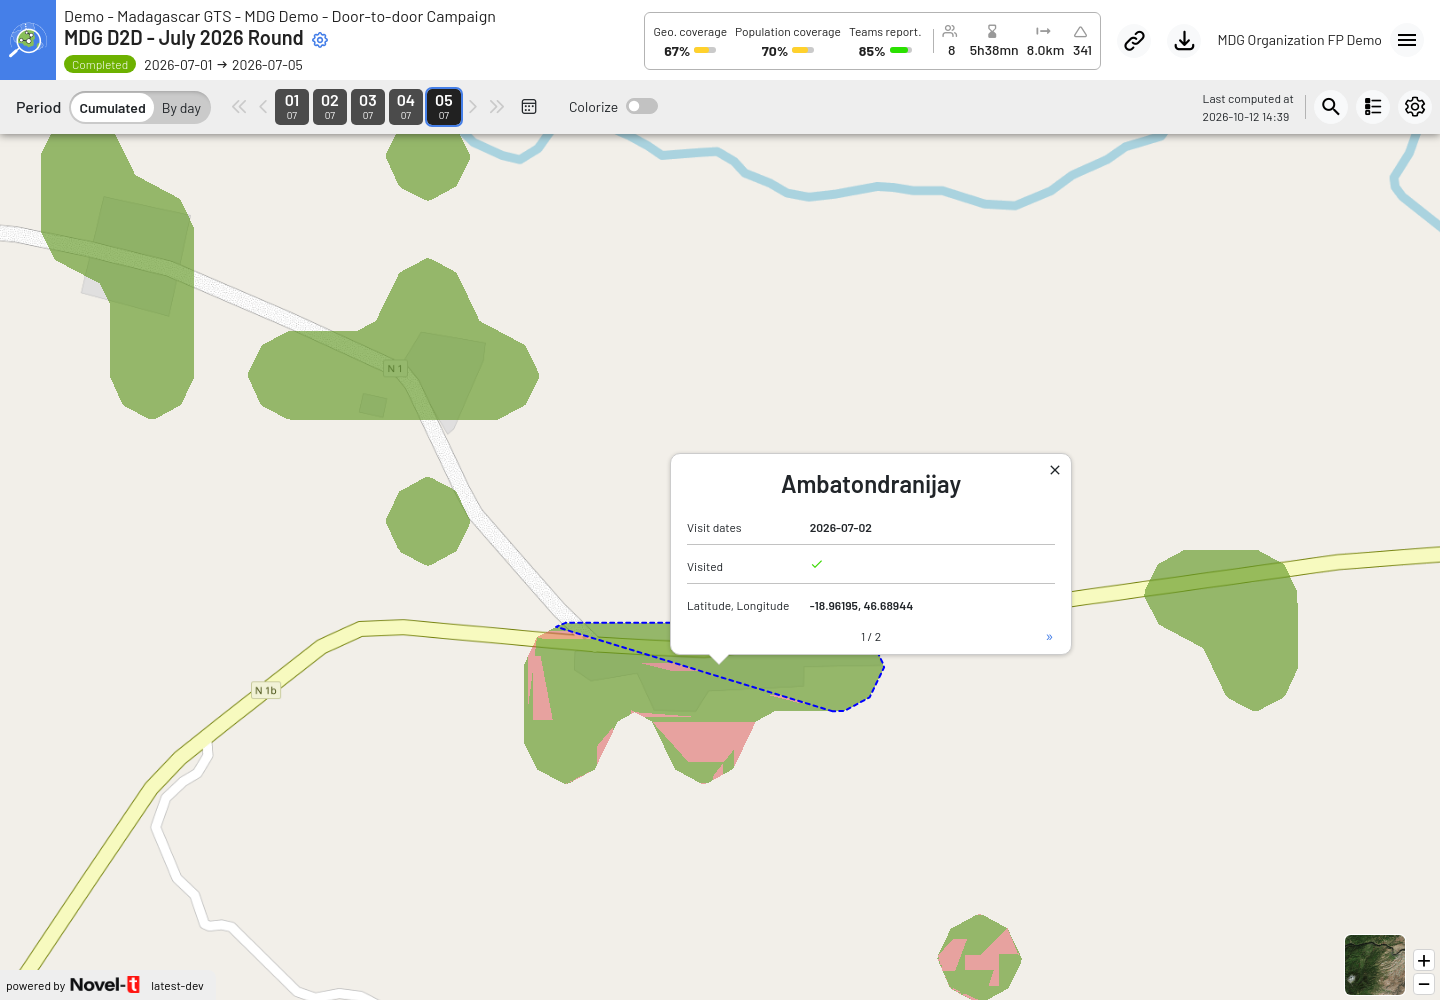Viewport: 1440px width, 1000px height.
Task: Click the N 1b road label
Action: click(x=266, y=691)
